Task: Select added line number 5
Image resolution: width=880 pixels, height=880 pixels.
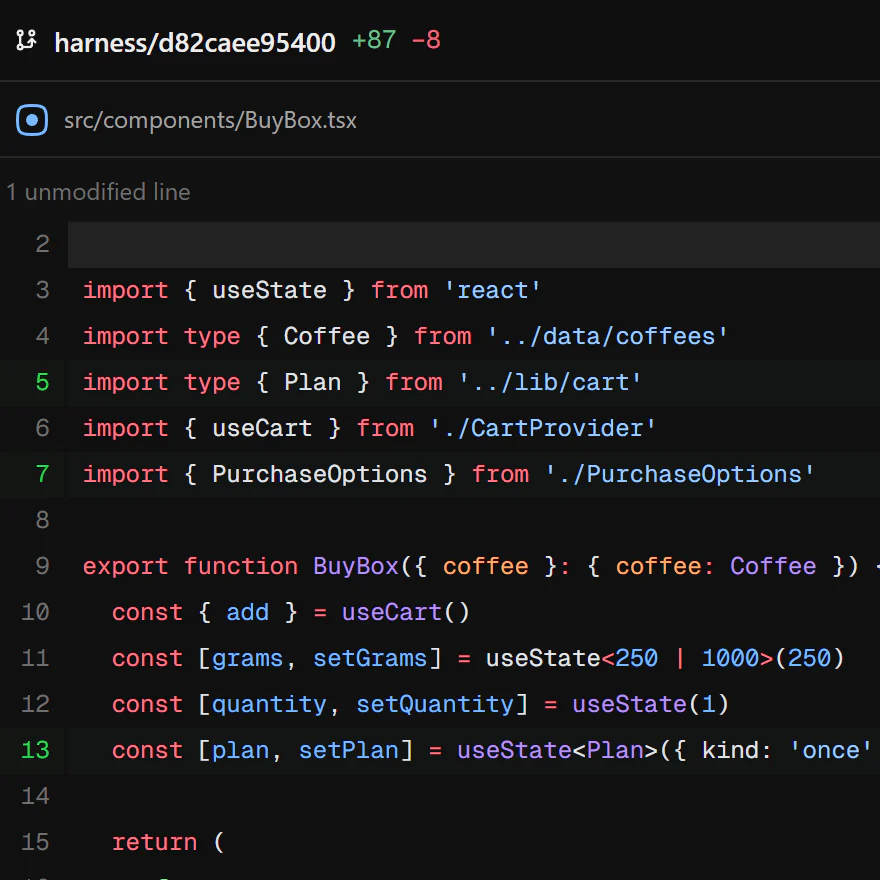Action: pyautogui.click(x=43, y=382)
